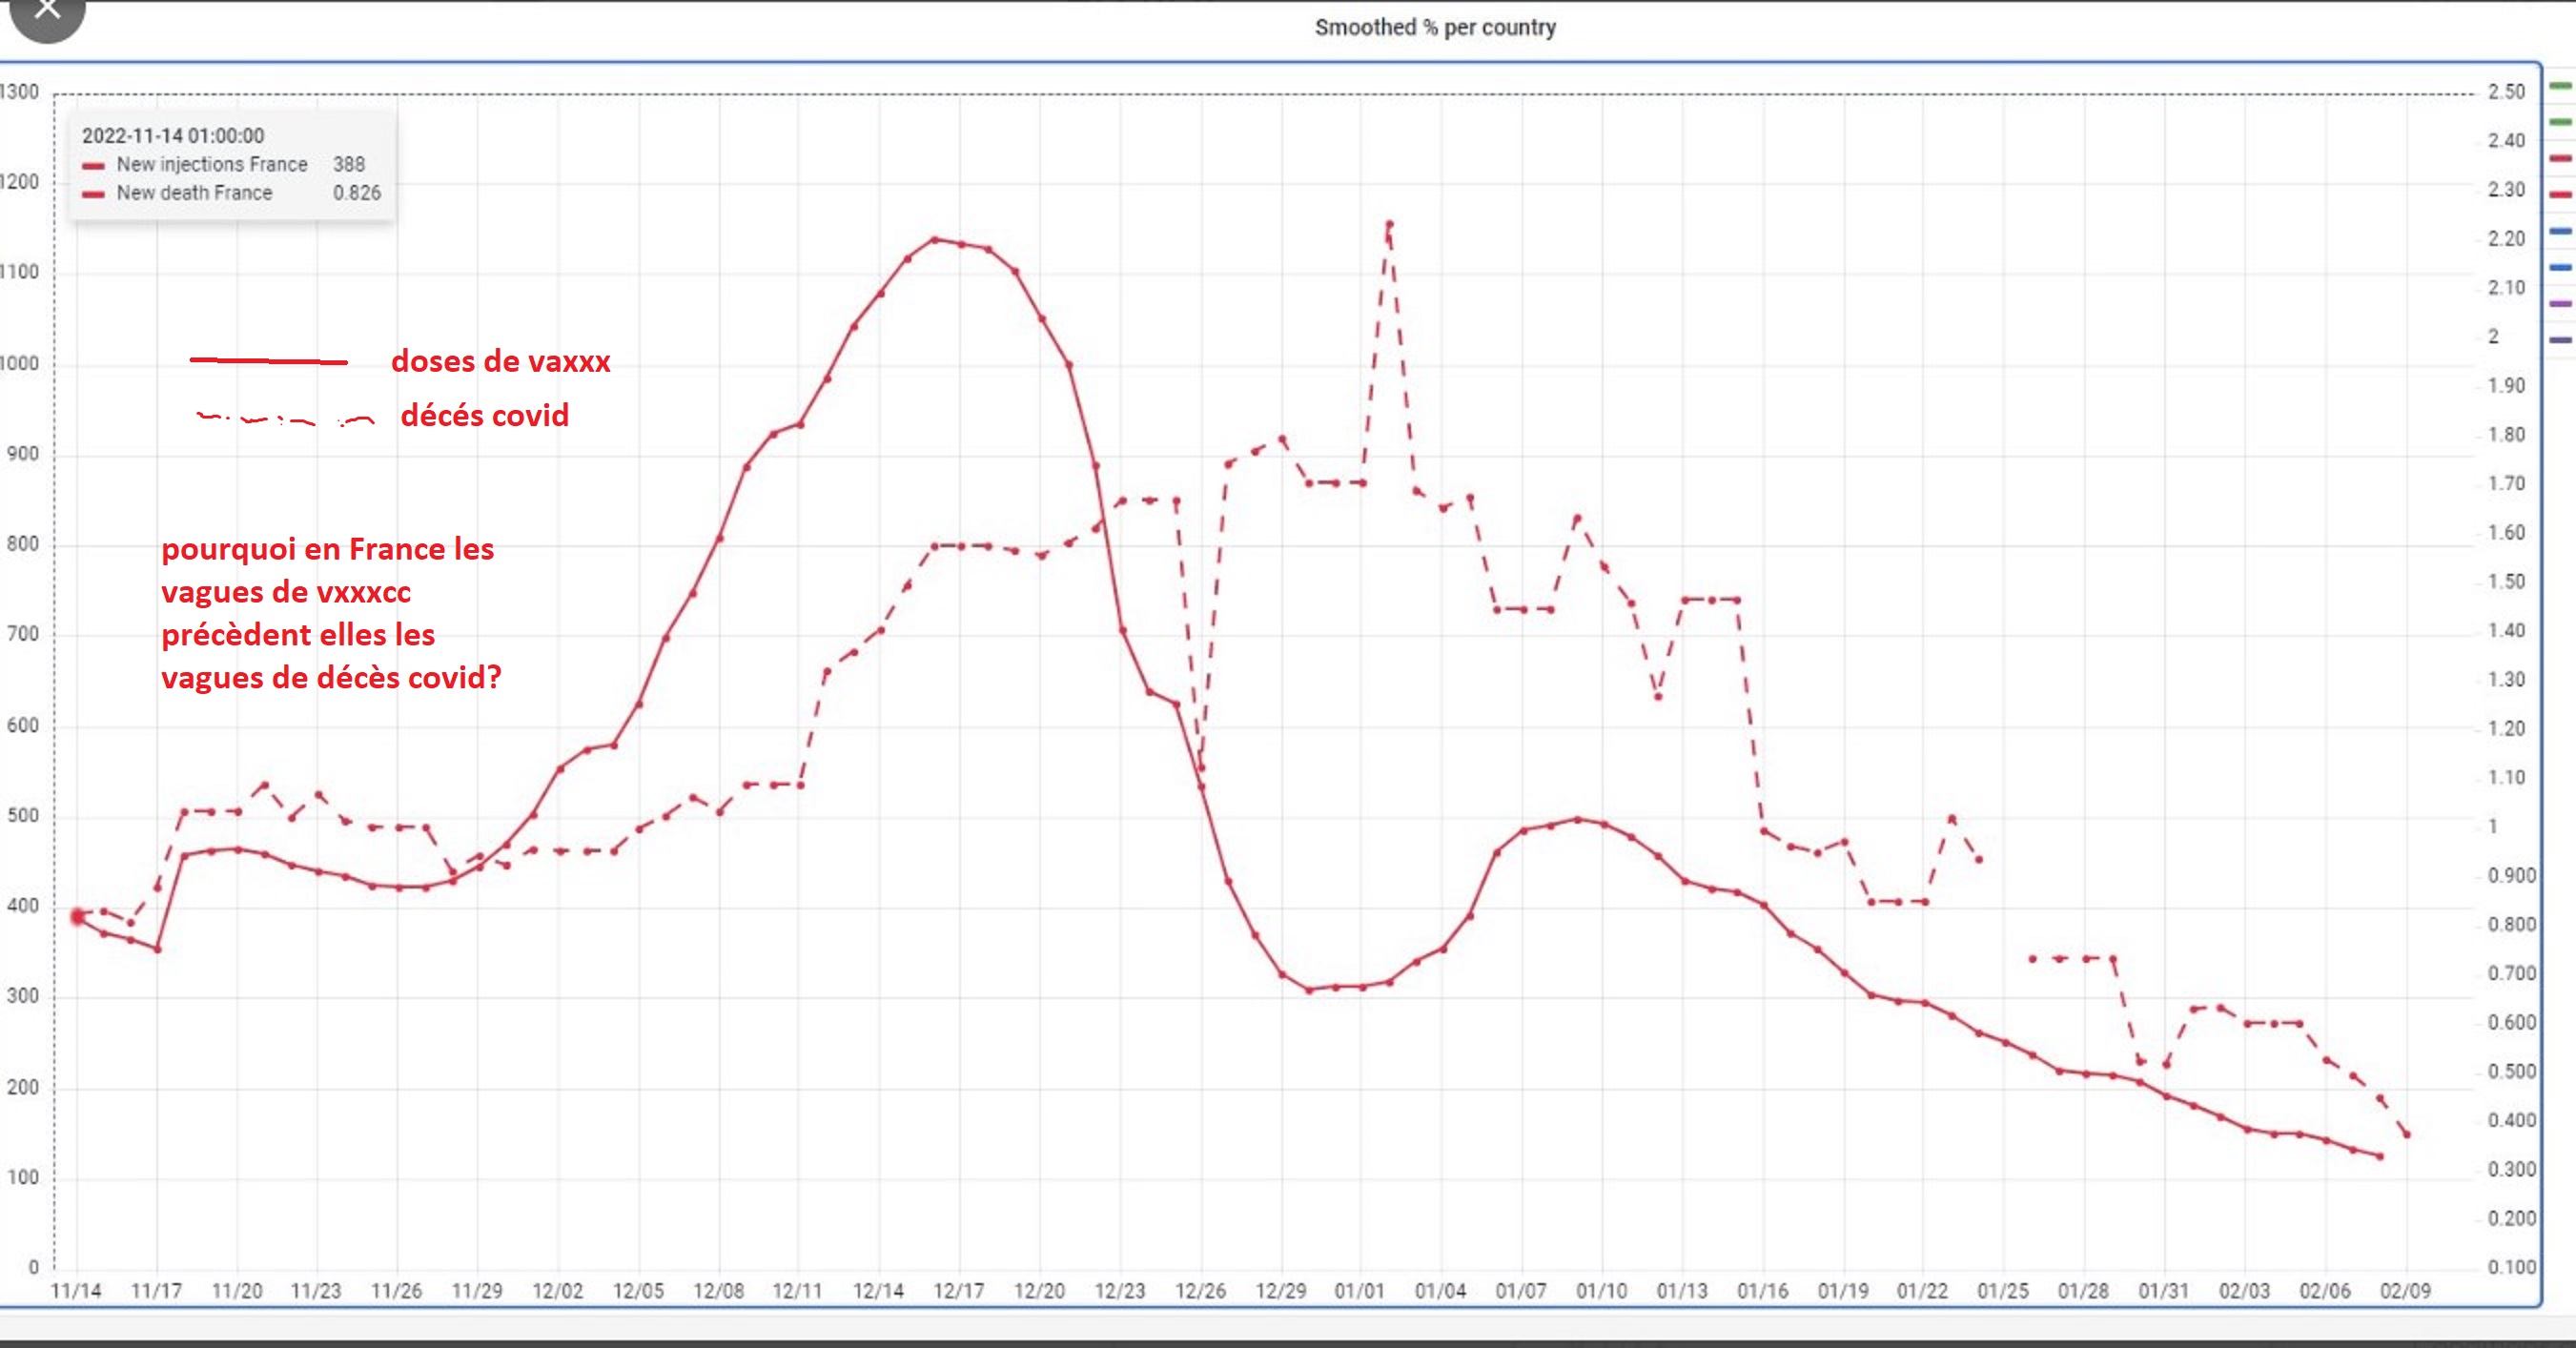The height and width of the screenshot is (1348, 2576).
Task: Toggle the upper red legend series
Action: tap(2560, 158)
